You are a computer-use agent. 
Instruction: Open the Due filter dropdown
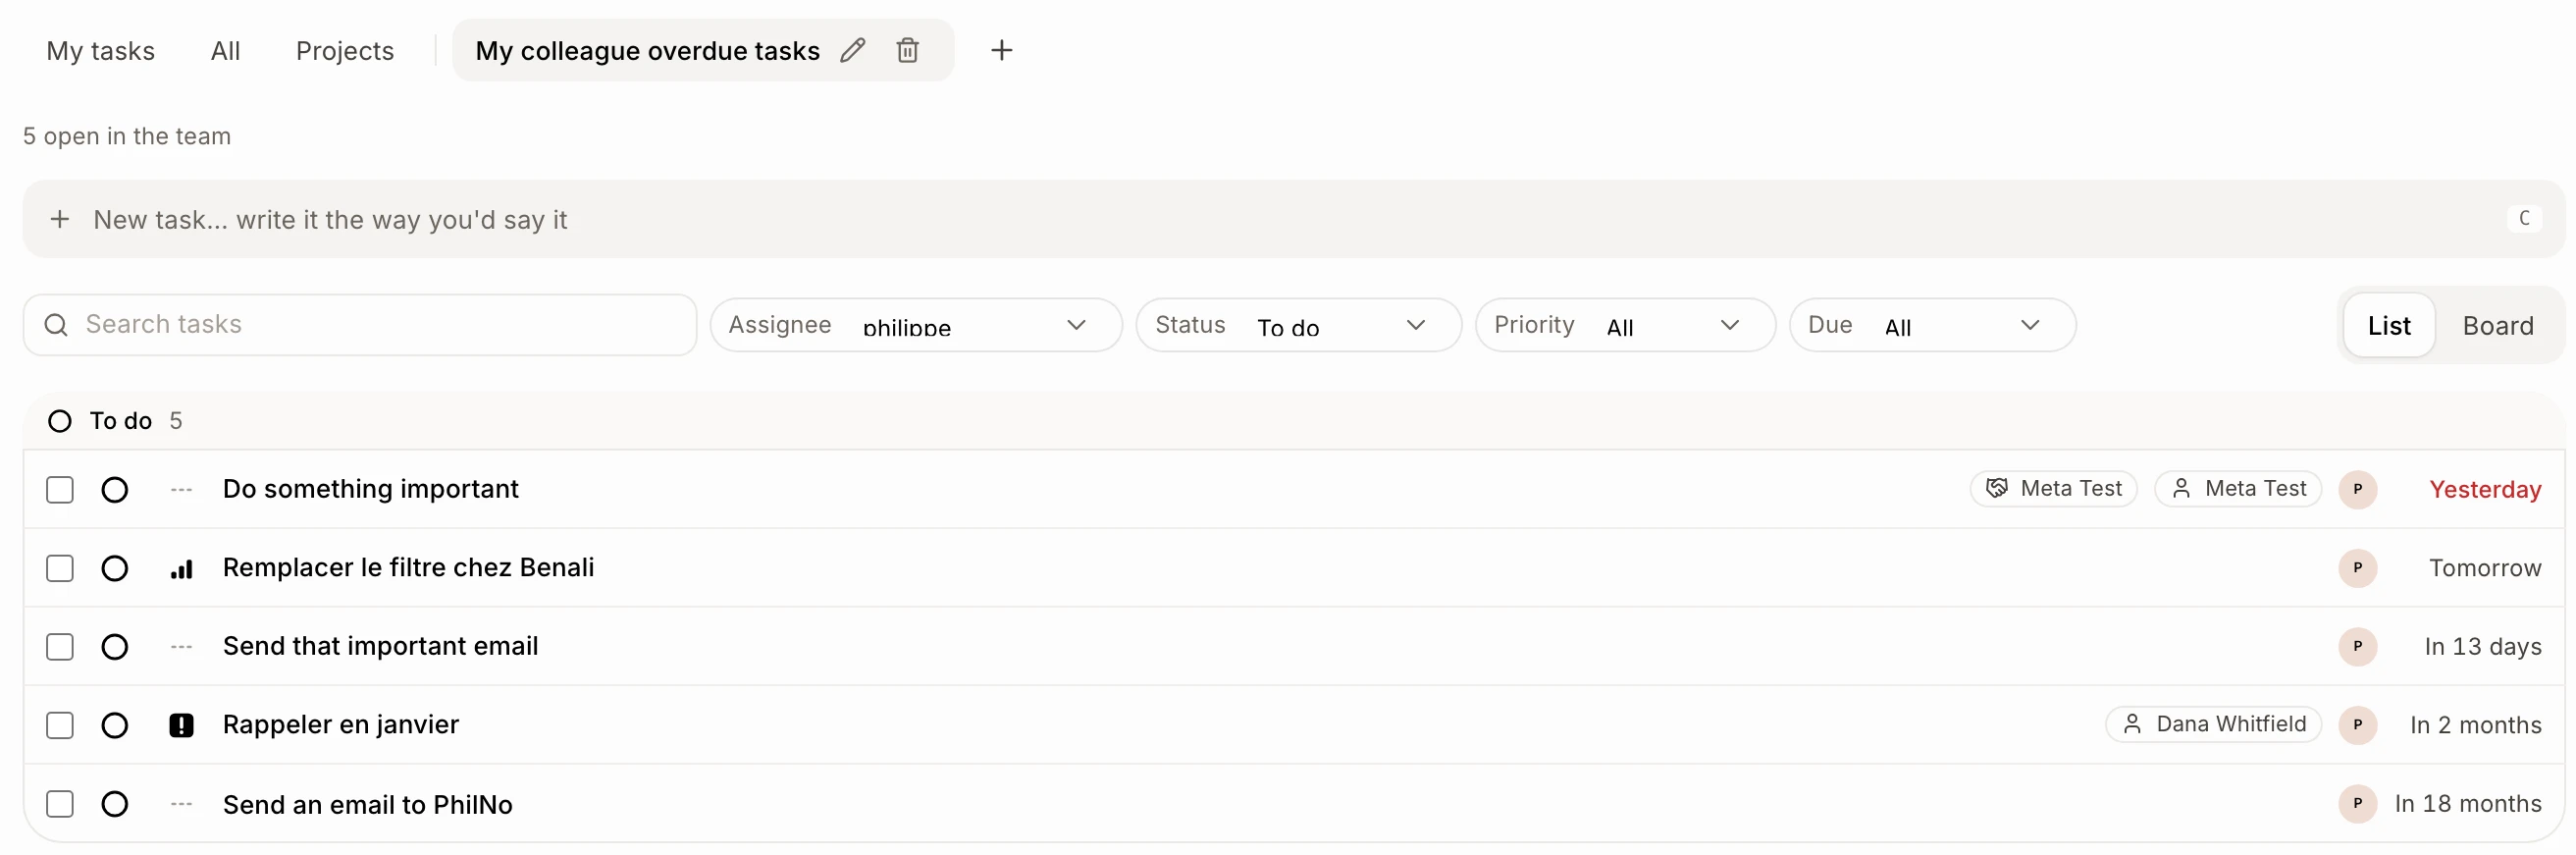1932,325
